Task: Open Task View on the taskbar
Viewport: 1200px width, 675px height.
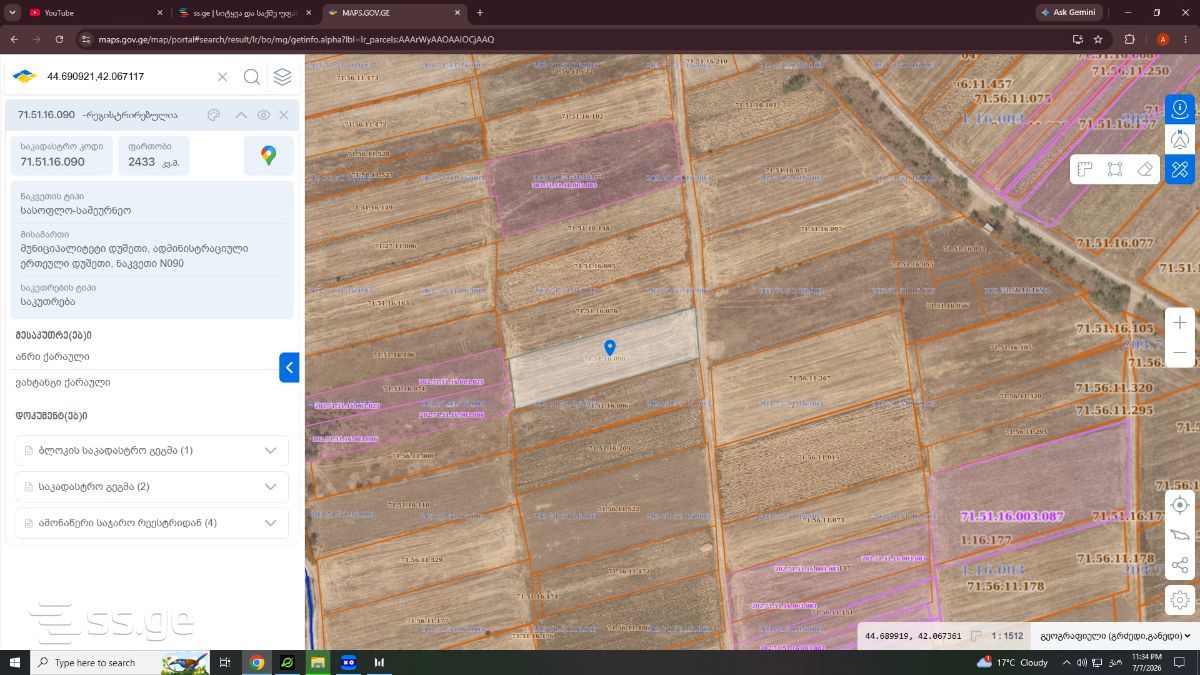Action: [x=225, y=662]
